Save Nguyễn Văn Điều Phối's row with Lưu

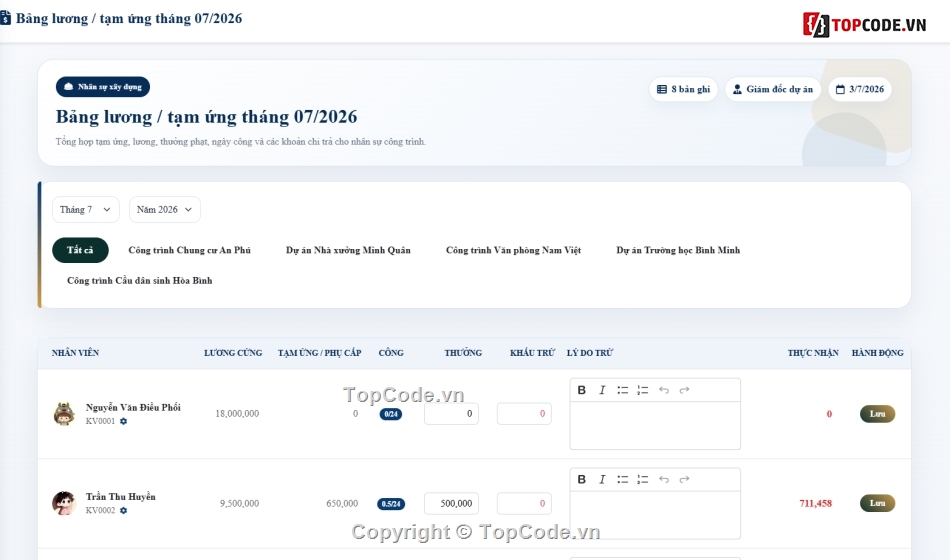point(877,414)
